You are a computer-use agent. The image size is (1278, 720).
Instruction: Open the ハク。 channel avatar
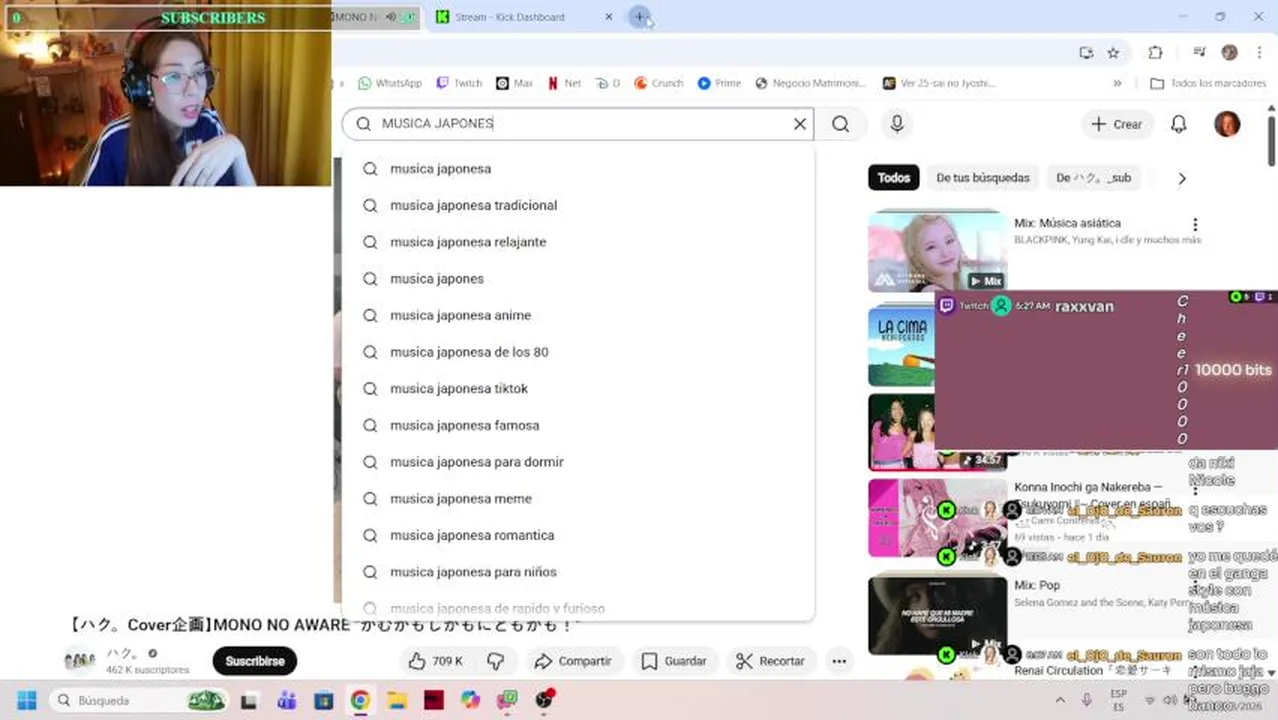pyautogui.click(x=80, y=660)
